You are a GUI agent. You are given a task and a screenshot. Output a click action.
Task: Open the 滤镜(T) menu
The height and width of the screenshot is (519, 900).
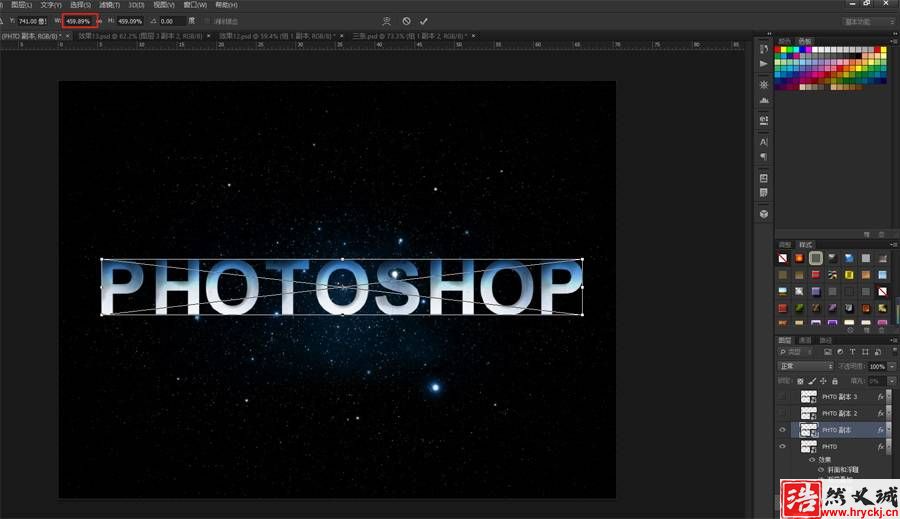click(110, 5)
